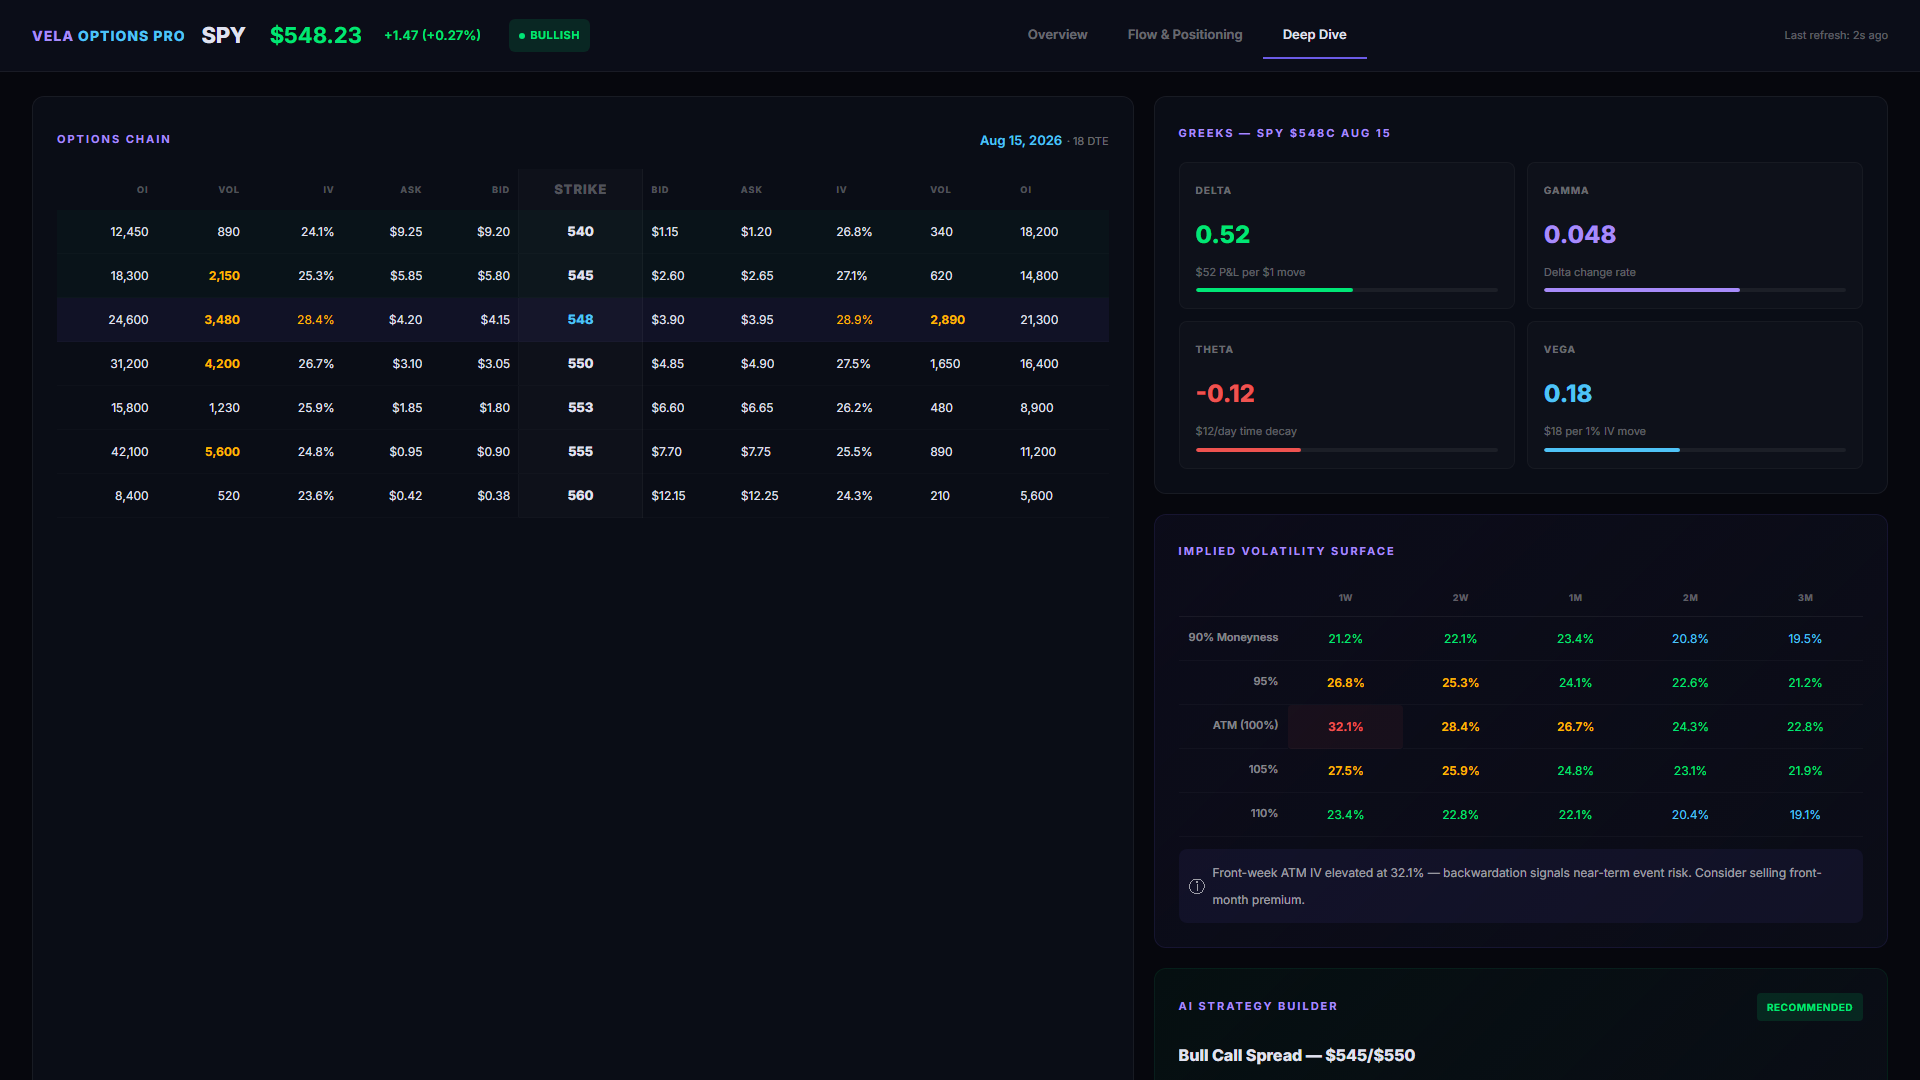Click put IV 28.9% in chain
1920x1080 pixels.
click(854, 319)
